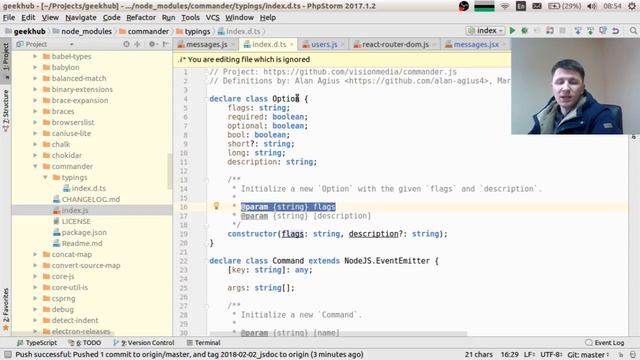The height and width of the screenshot is (360, 640).
Task: Expand the concat-map folder
Action: pyautogui.click(x=36, y=254)
